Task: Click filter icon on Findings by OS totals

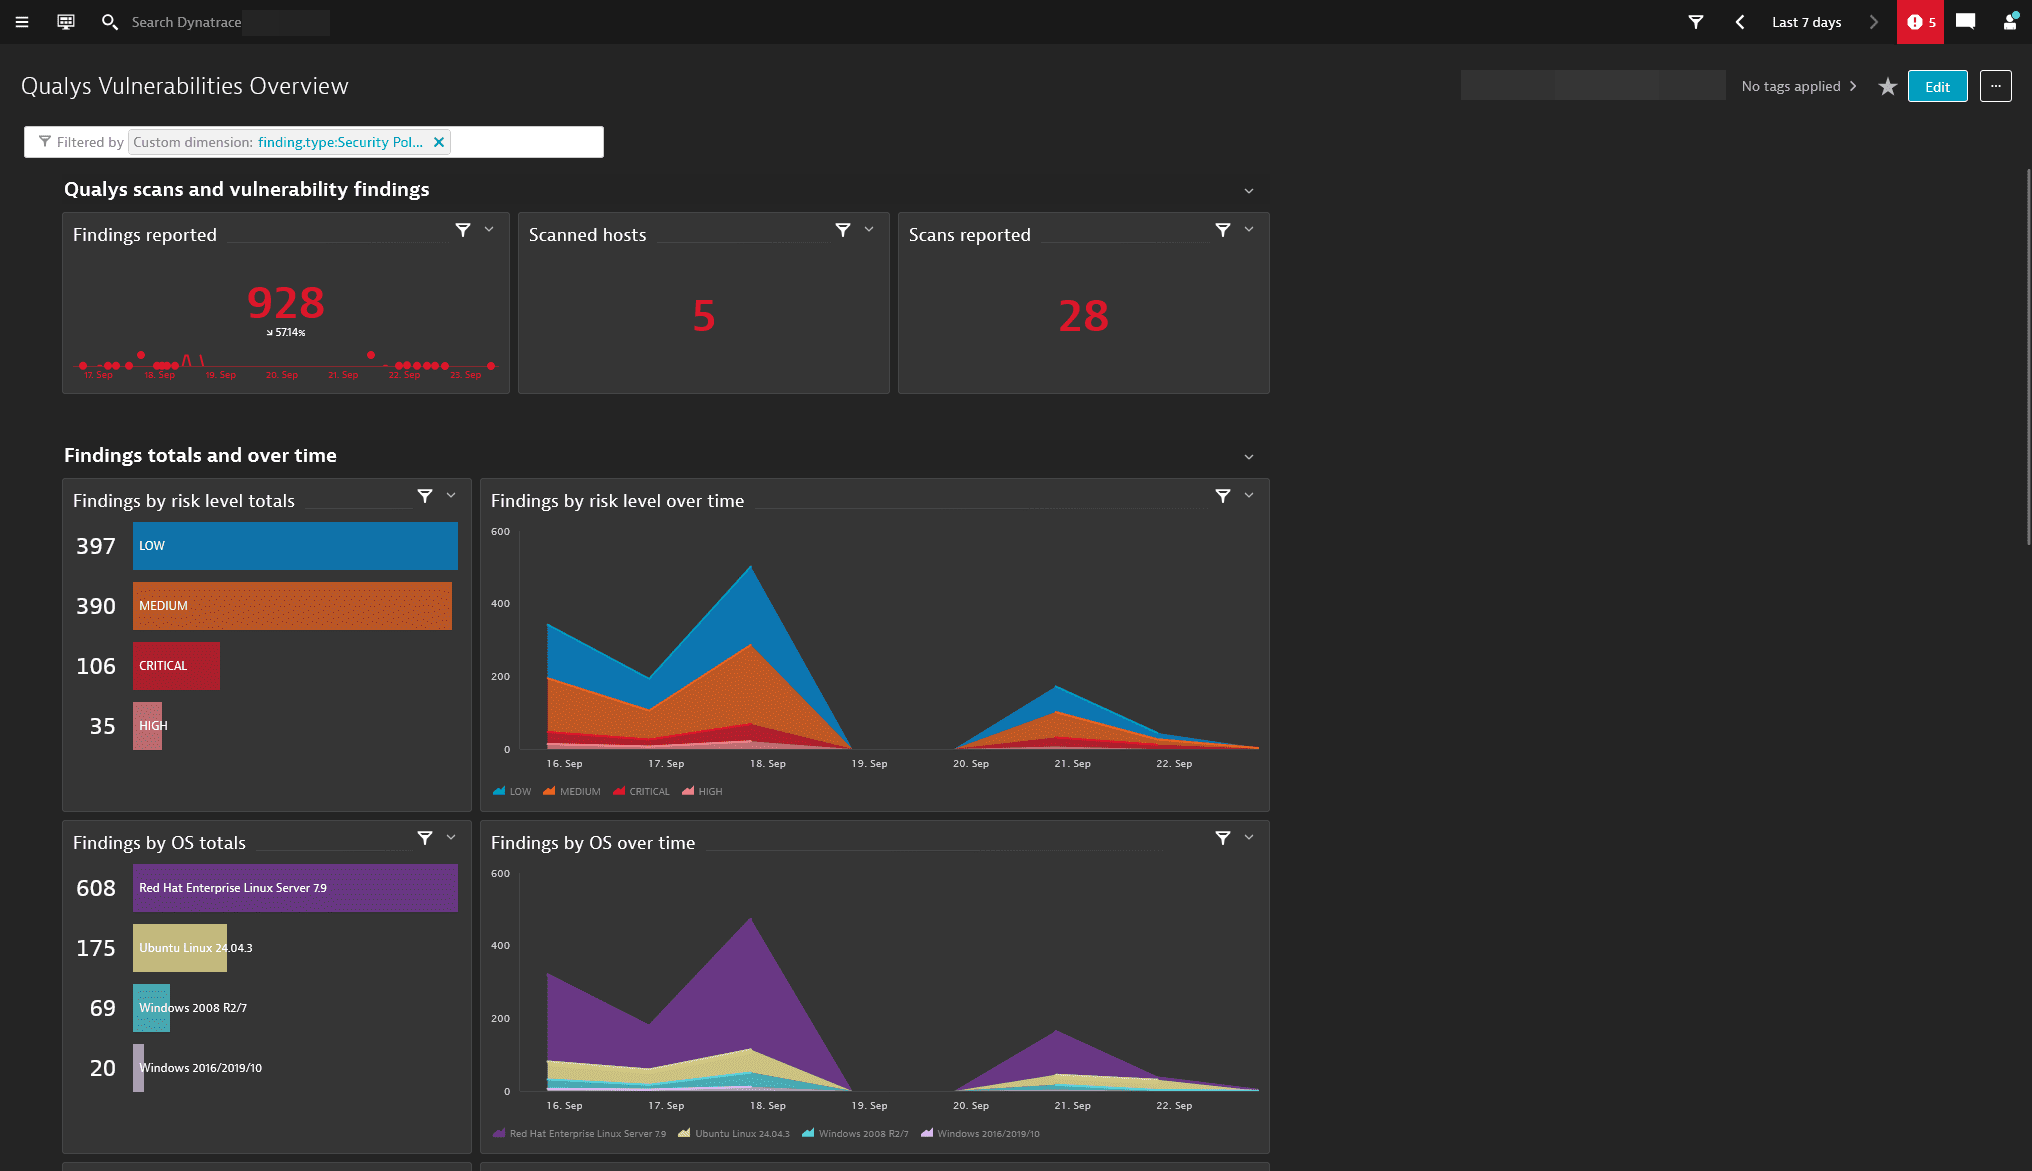Action: coord(425,838)
